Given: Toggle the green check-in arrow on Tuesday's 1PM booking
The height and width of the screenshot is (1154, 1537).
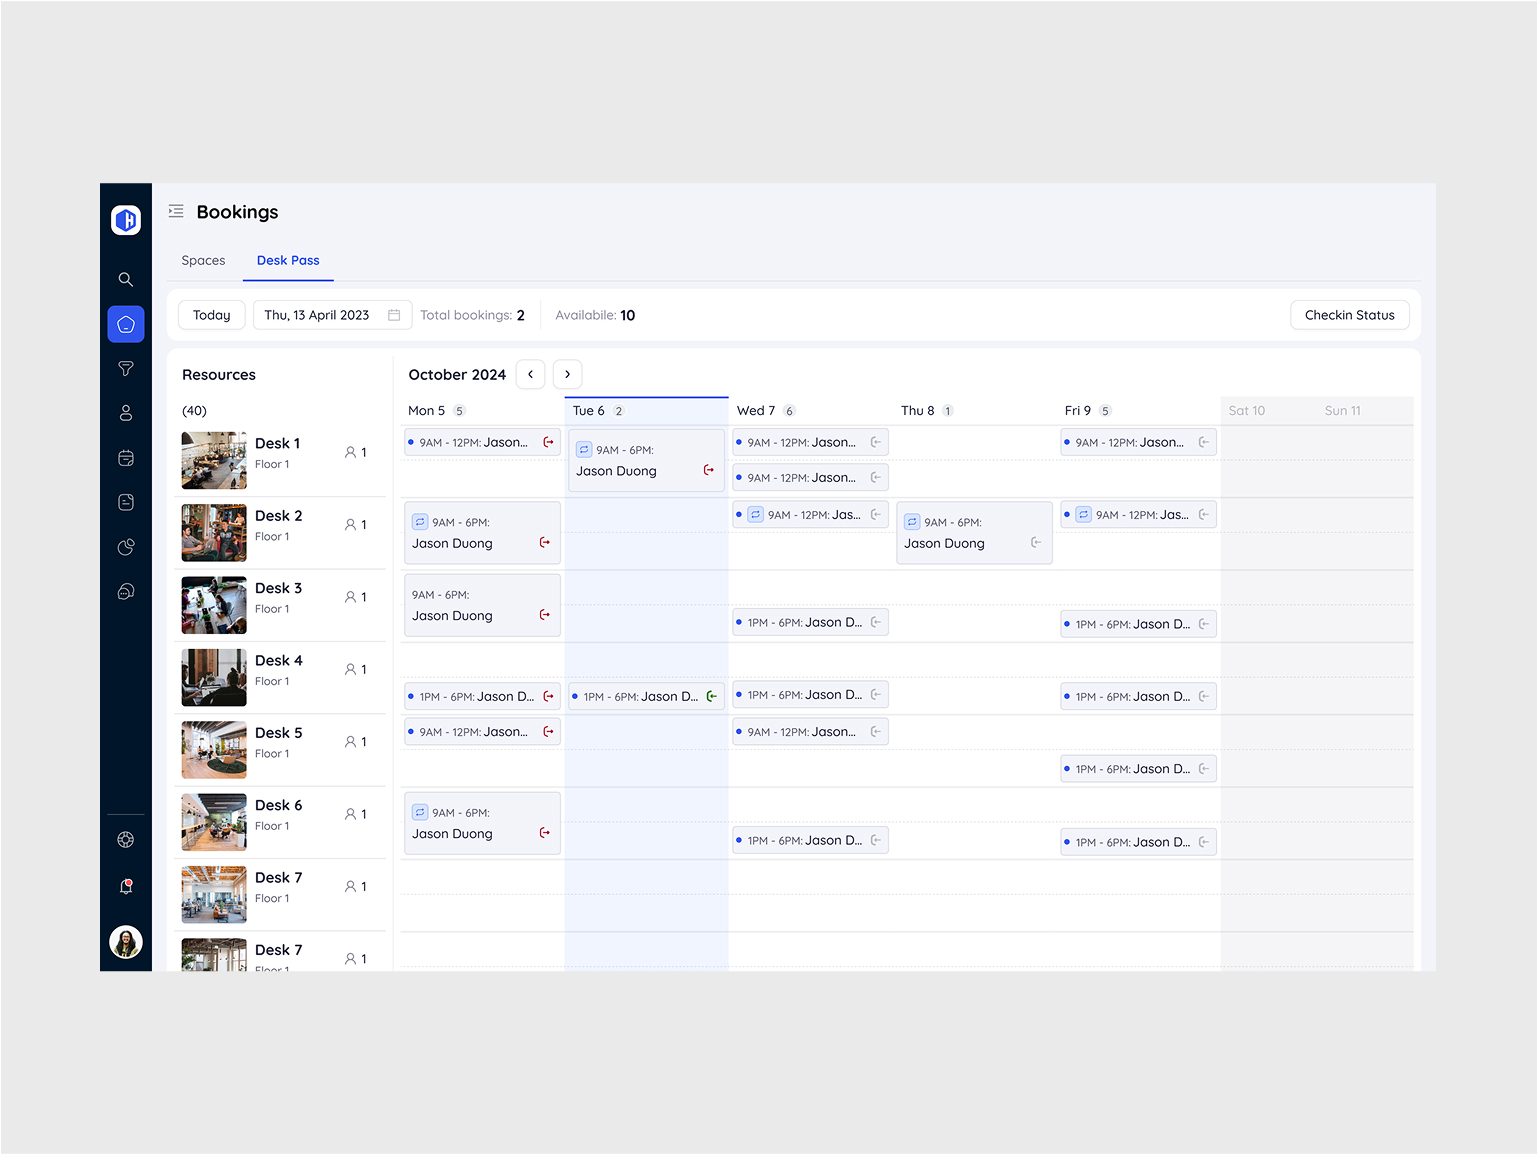Looking at the screenshot, I should [x=712, y=696].
